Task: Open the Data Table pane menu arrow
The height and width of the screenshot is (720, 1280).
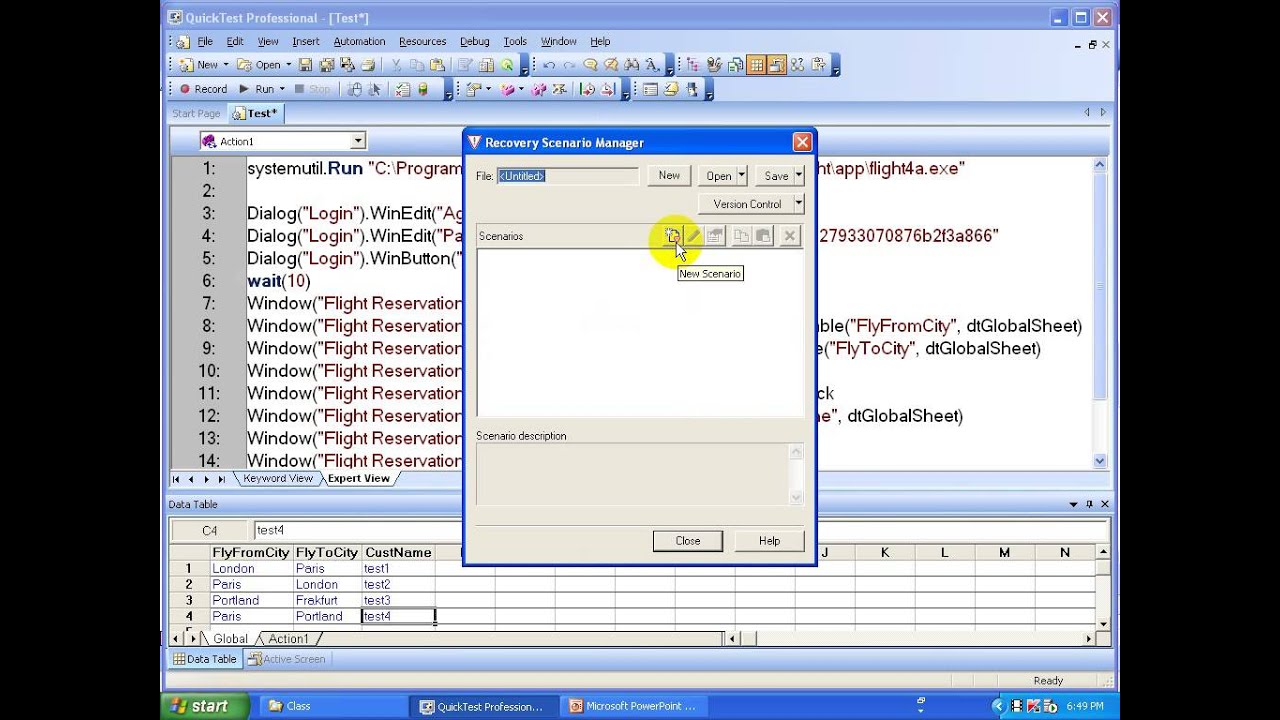Action: tap(1073, 504)
